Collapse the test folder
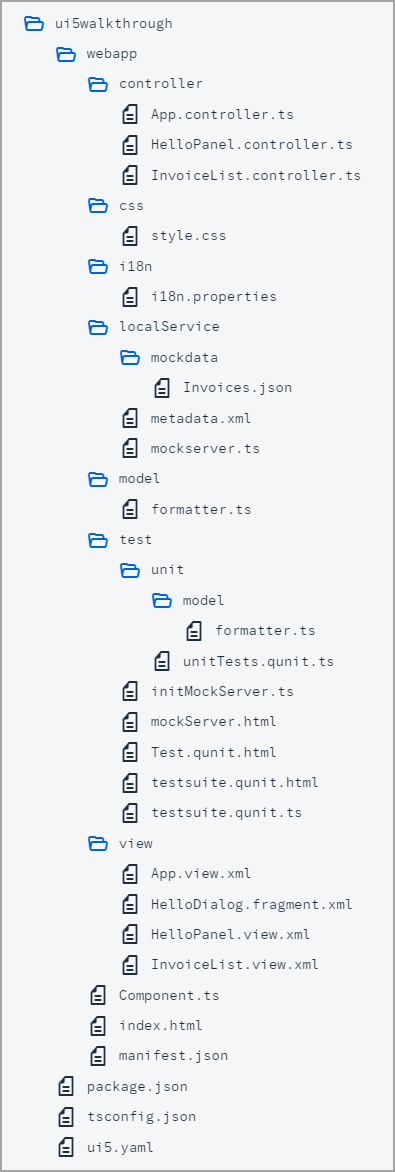Image resolution: width=395 pixels, height=1172 pixels. [99, 539]
